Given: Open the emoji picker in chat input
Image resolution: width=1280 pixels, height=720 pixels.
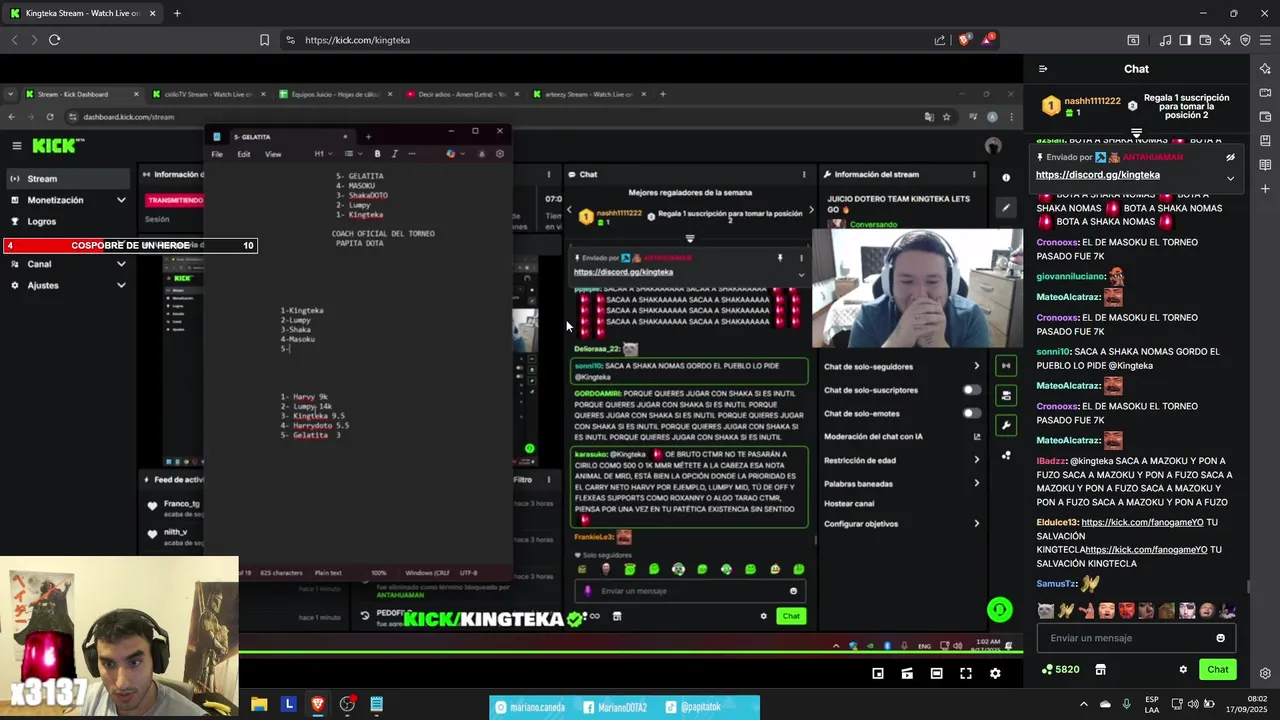Looking at the screenshot, I should pos(1220,638).
